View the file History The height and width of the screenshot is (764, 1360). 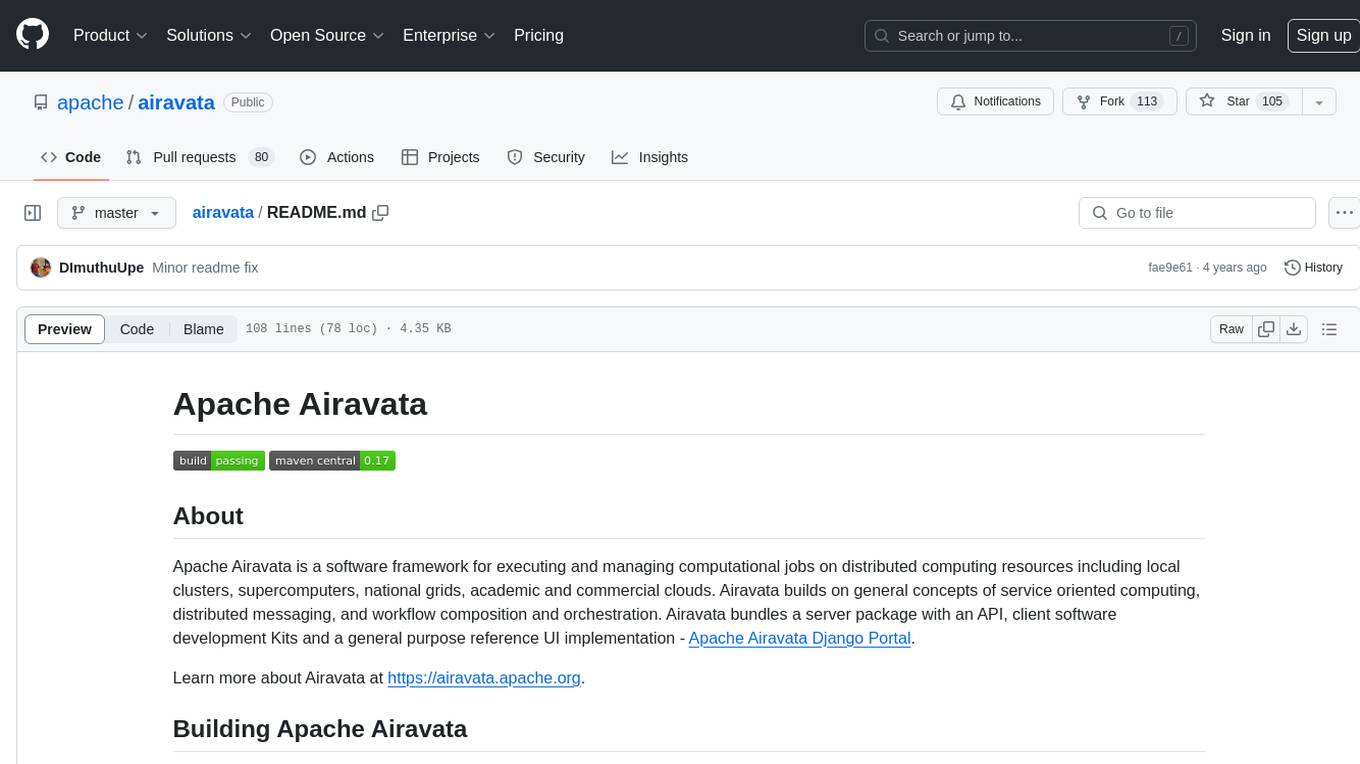(1313, 268)
